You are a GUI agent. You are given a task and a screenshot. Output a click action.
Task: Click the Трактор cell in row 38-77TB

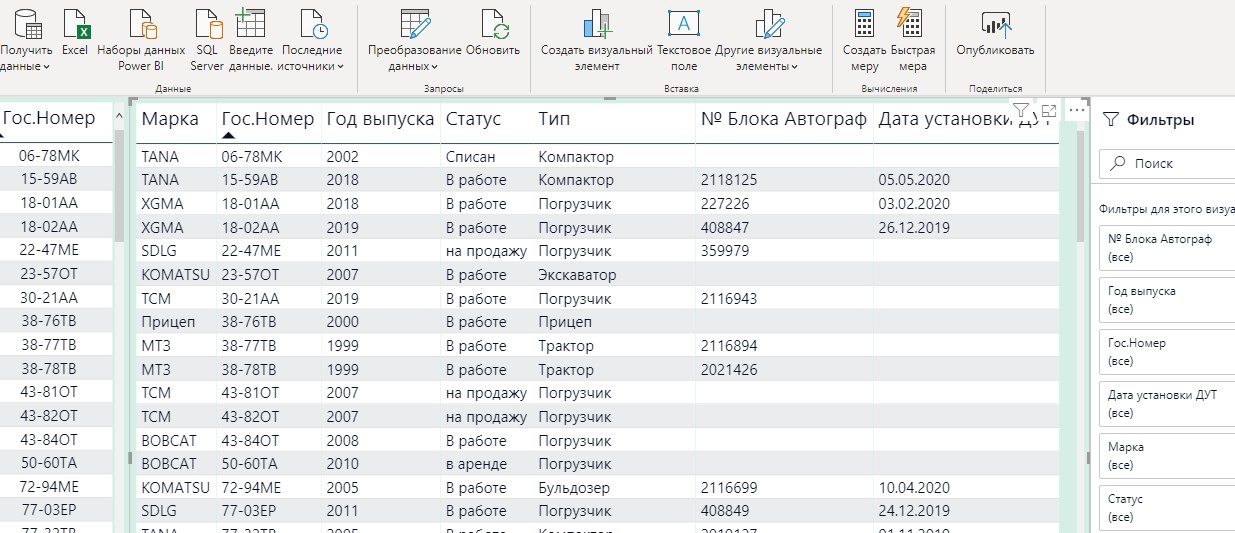pos(566,346)
